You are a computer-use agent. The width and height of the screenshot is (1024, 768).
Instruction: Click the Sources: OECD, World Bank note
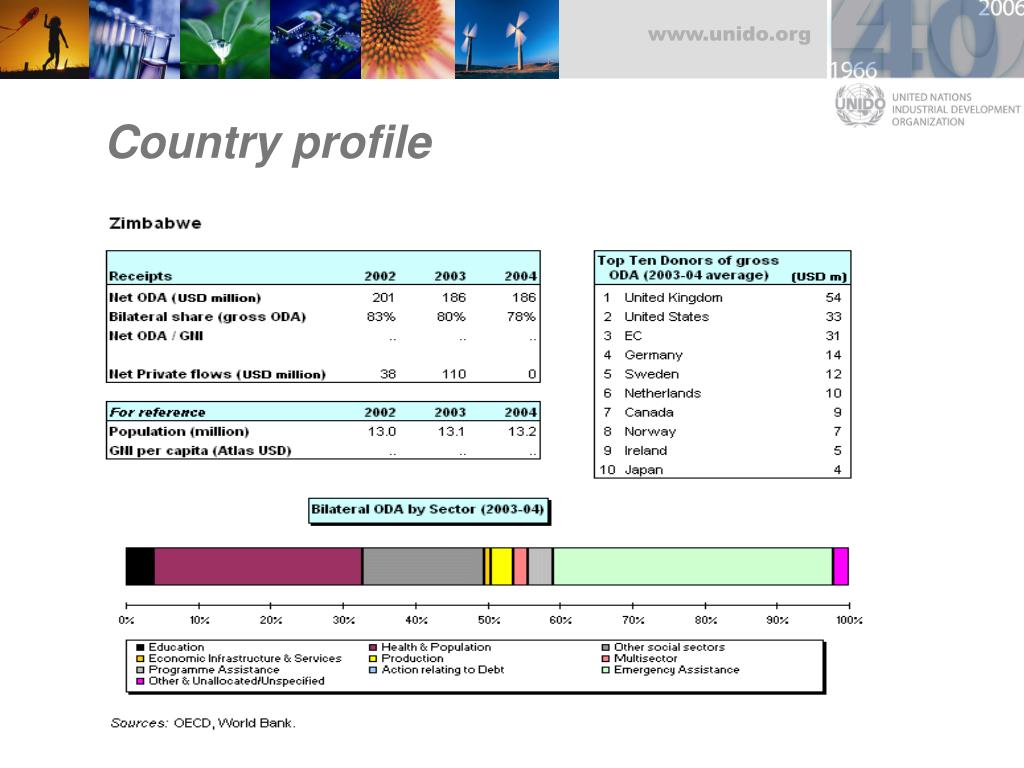click(203, 723)
